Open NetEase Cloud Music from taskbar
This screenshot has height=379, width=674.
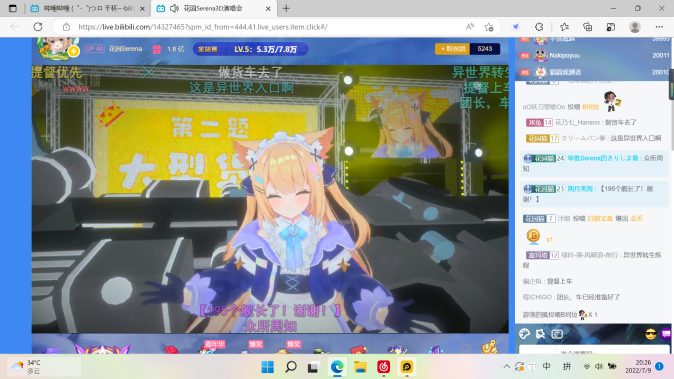point(383,367)
